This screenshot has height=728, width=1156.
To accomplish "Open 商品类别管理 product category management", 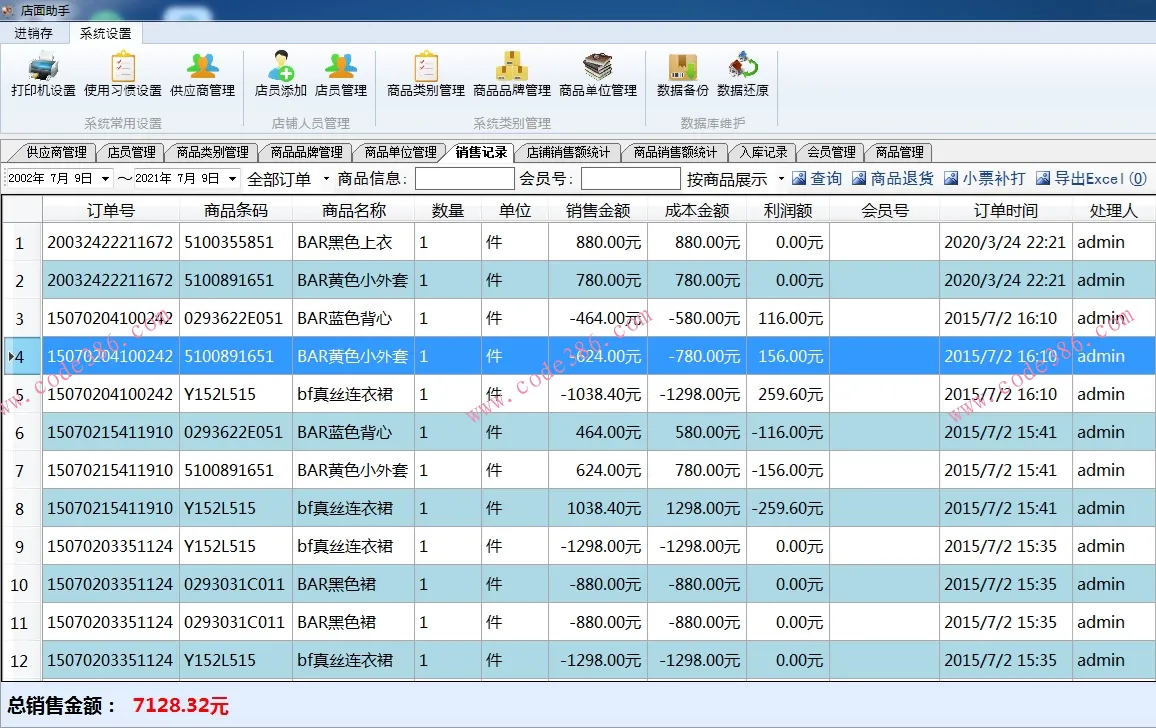I will coord(425,75).
